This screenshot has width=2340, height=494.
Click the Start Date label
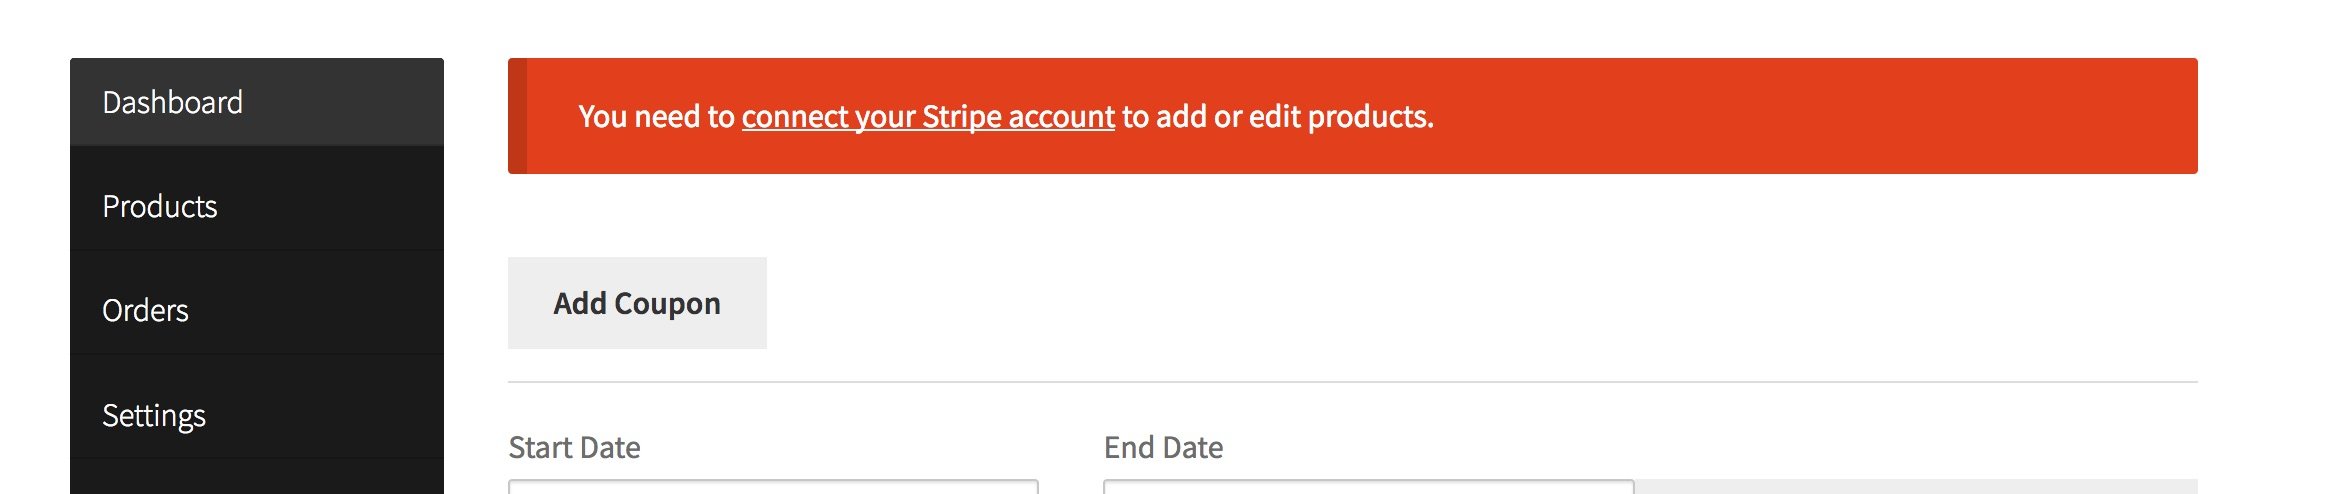click(x=574, y=447)
